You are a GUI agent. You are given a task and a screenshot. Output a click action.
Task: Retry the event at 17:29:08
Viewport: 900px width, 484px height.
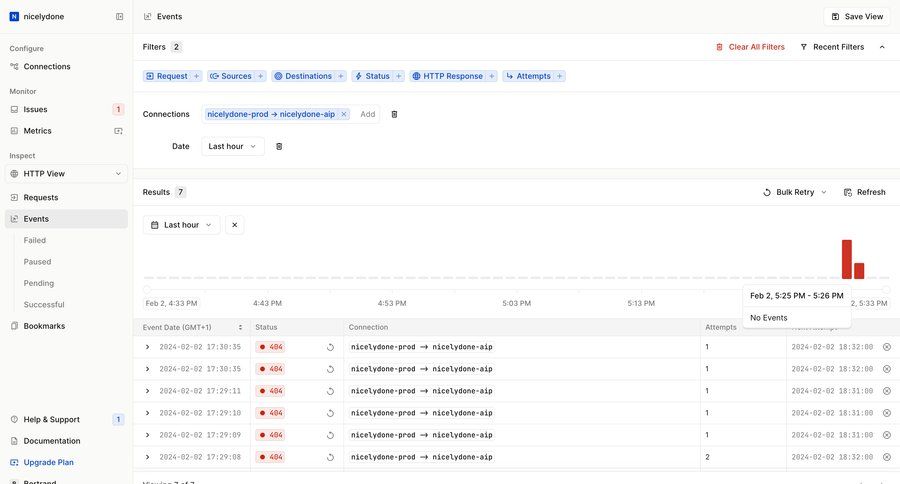point(330,457)
